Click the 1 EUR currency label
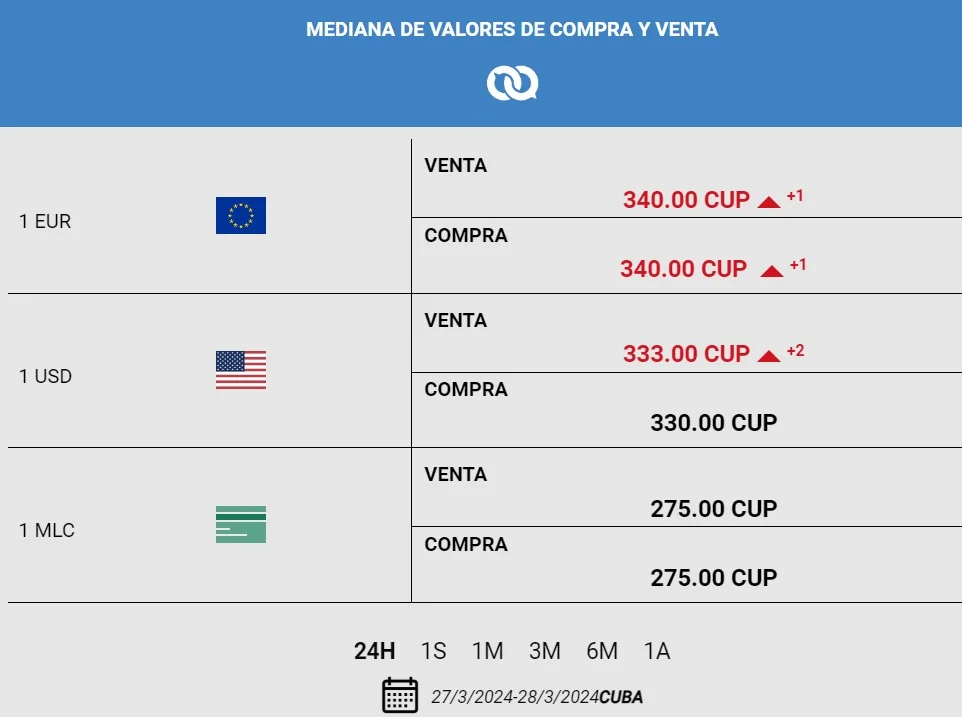Viewport: 962px width, 717px height. [x=45, y=221]
